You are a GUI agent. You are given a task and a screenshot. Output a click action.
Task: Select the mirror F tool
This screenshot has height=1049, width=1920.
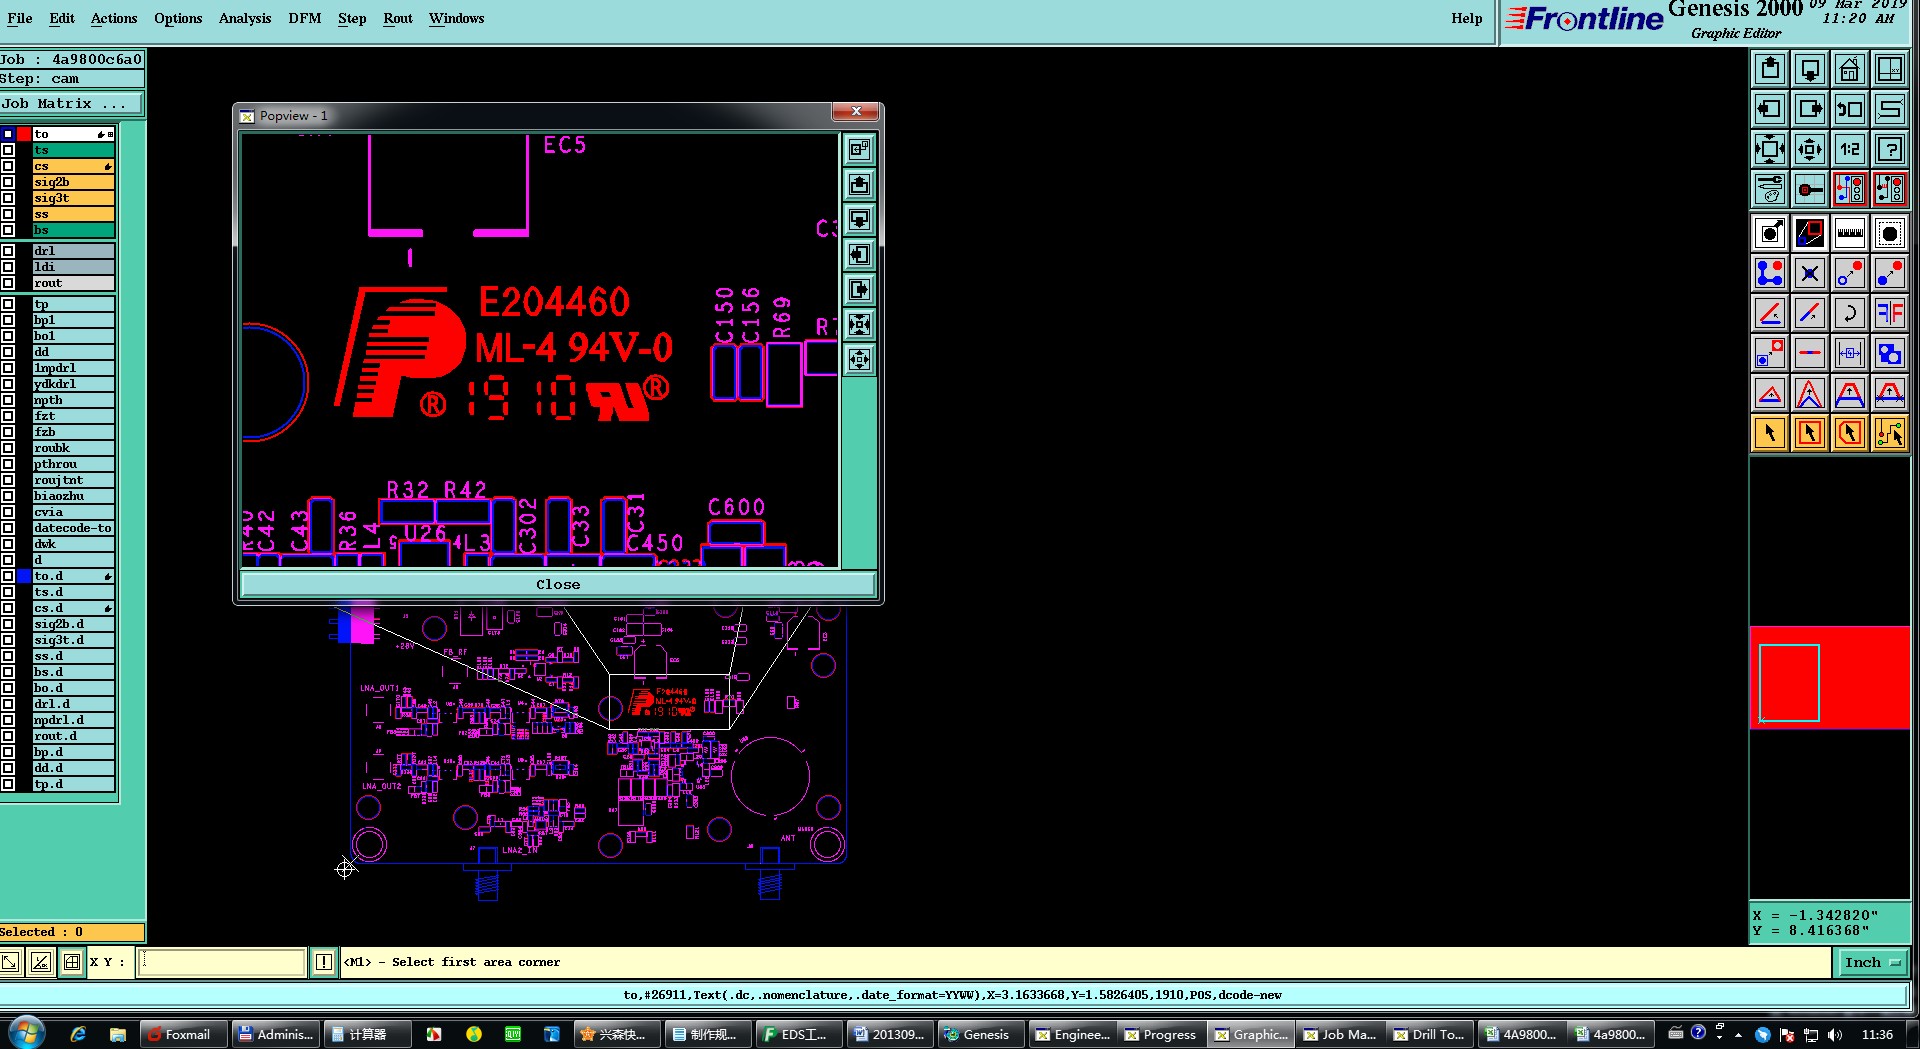[1890, 313]
